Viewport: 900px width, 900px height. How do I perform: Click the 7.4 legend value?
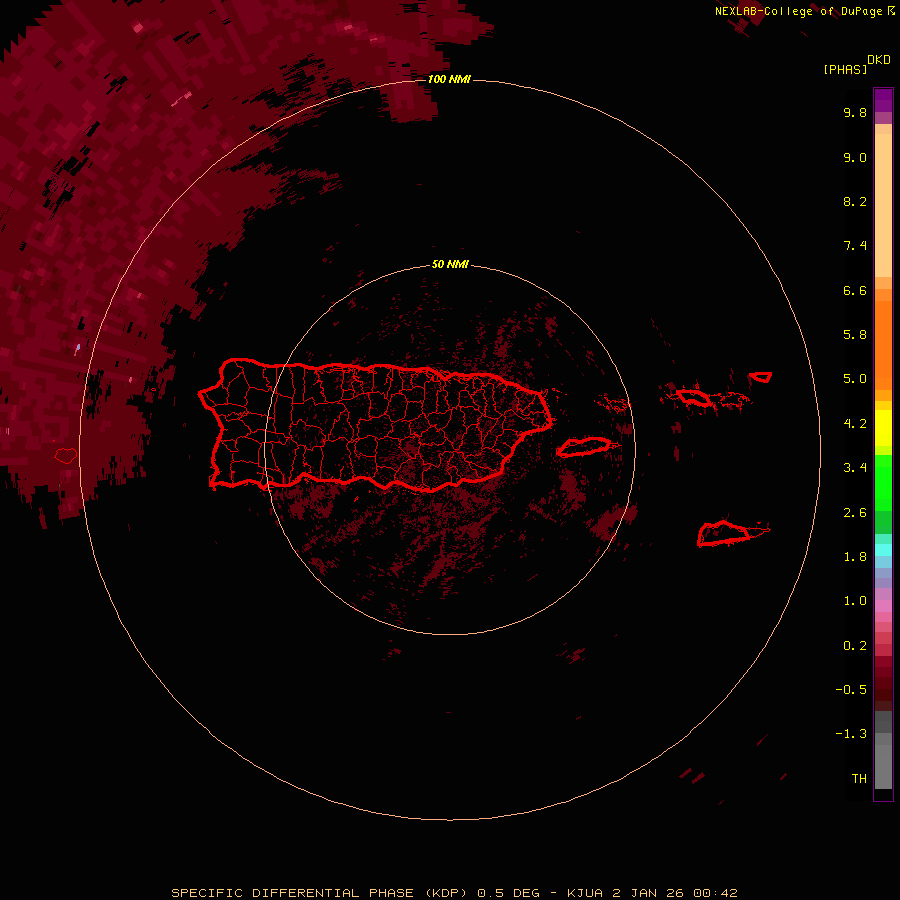(855, 246)
